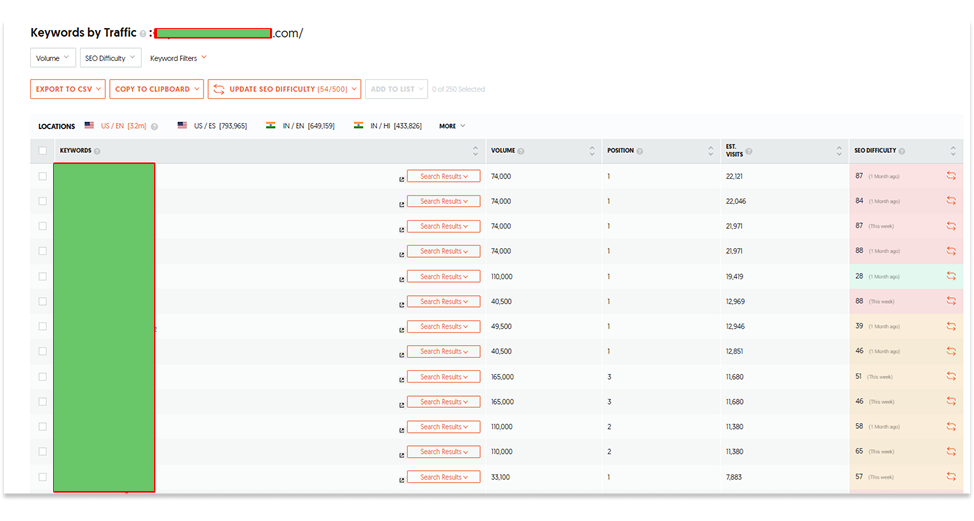The image size is (974, 521).
Task: Click the info icon next to Keywords by Traffic
Action: (143, 34)
